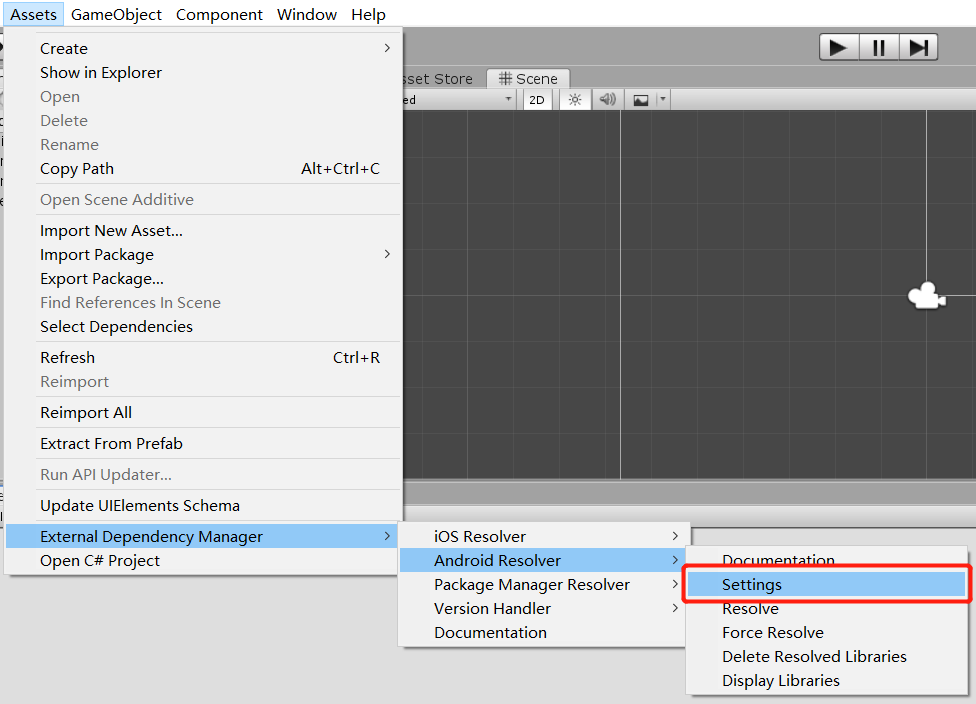The image size is (976, 704).
Task: Click the Step forward button
Action: tap(918, 47)
